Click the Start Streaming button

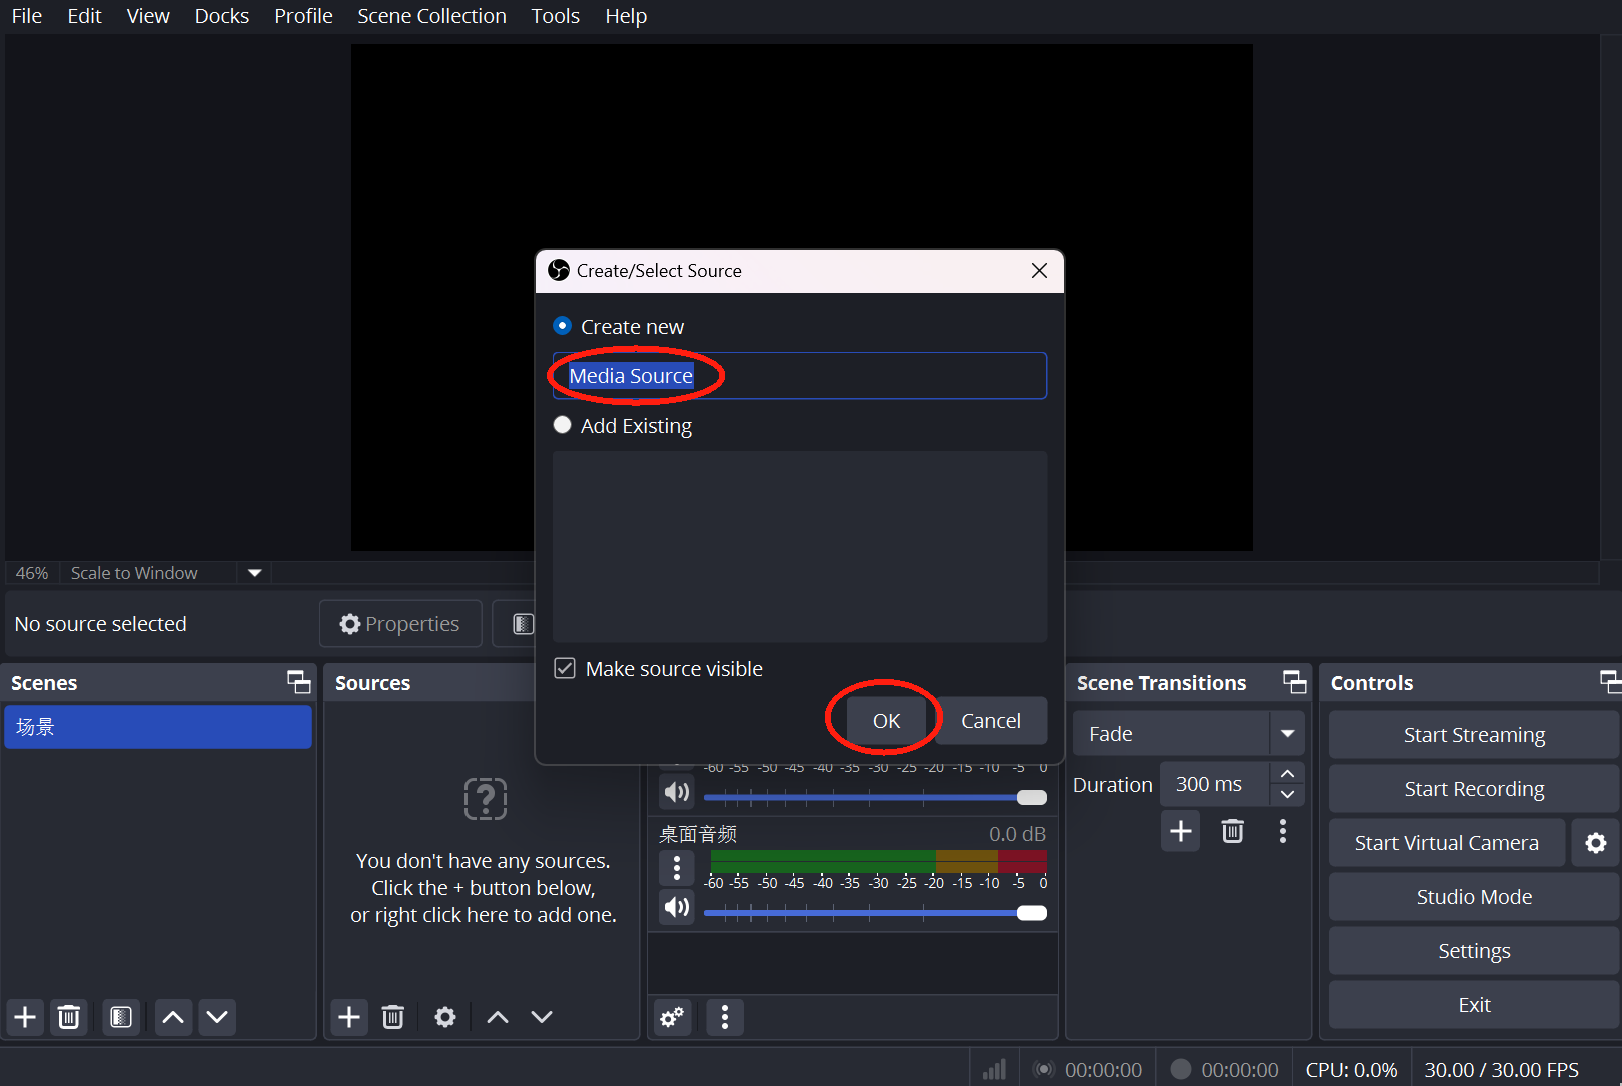coord(1472,734)
